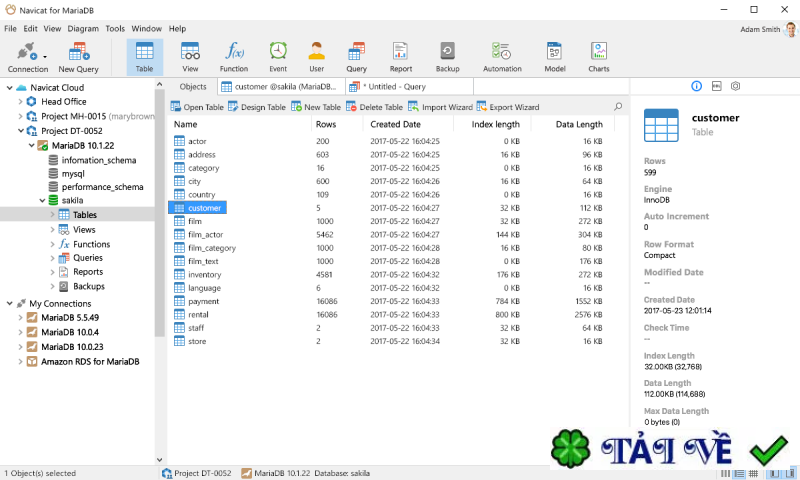
Task: Click the Automation toolbar icon
Action: click(502, 57)
